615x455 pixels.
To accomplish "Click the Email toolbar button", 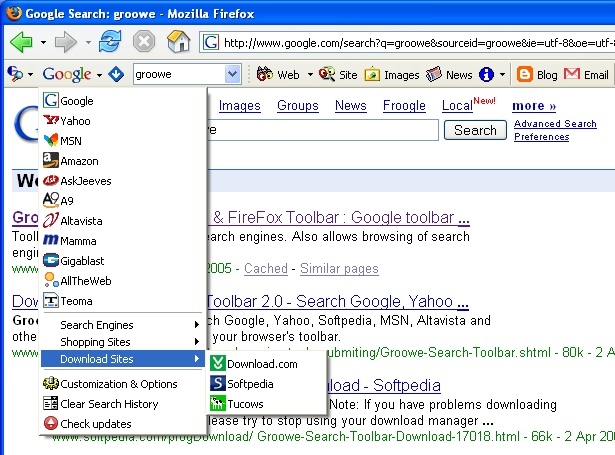I will tap(586, 75).
